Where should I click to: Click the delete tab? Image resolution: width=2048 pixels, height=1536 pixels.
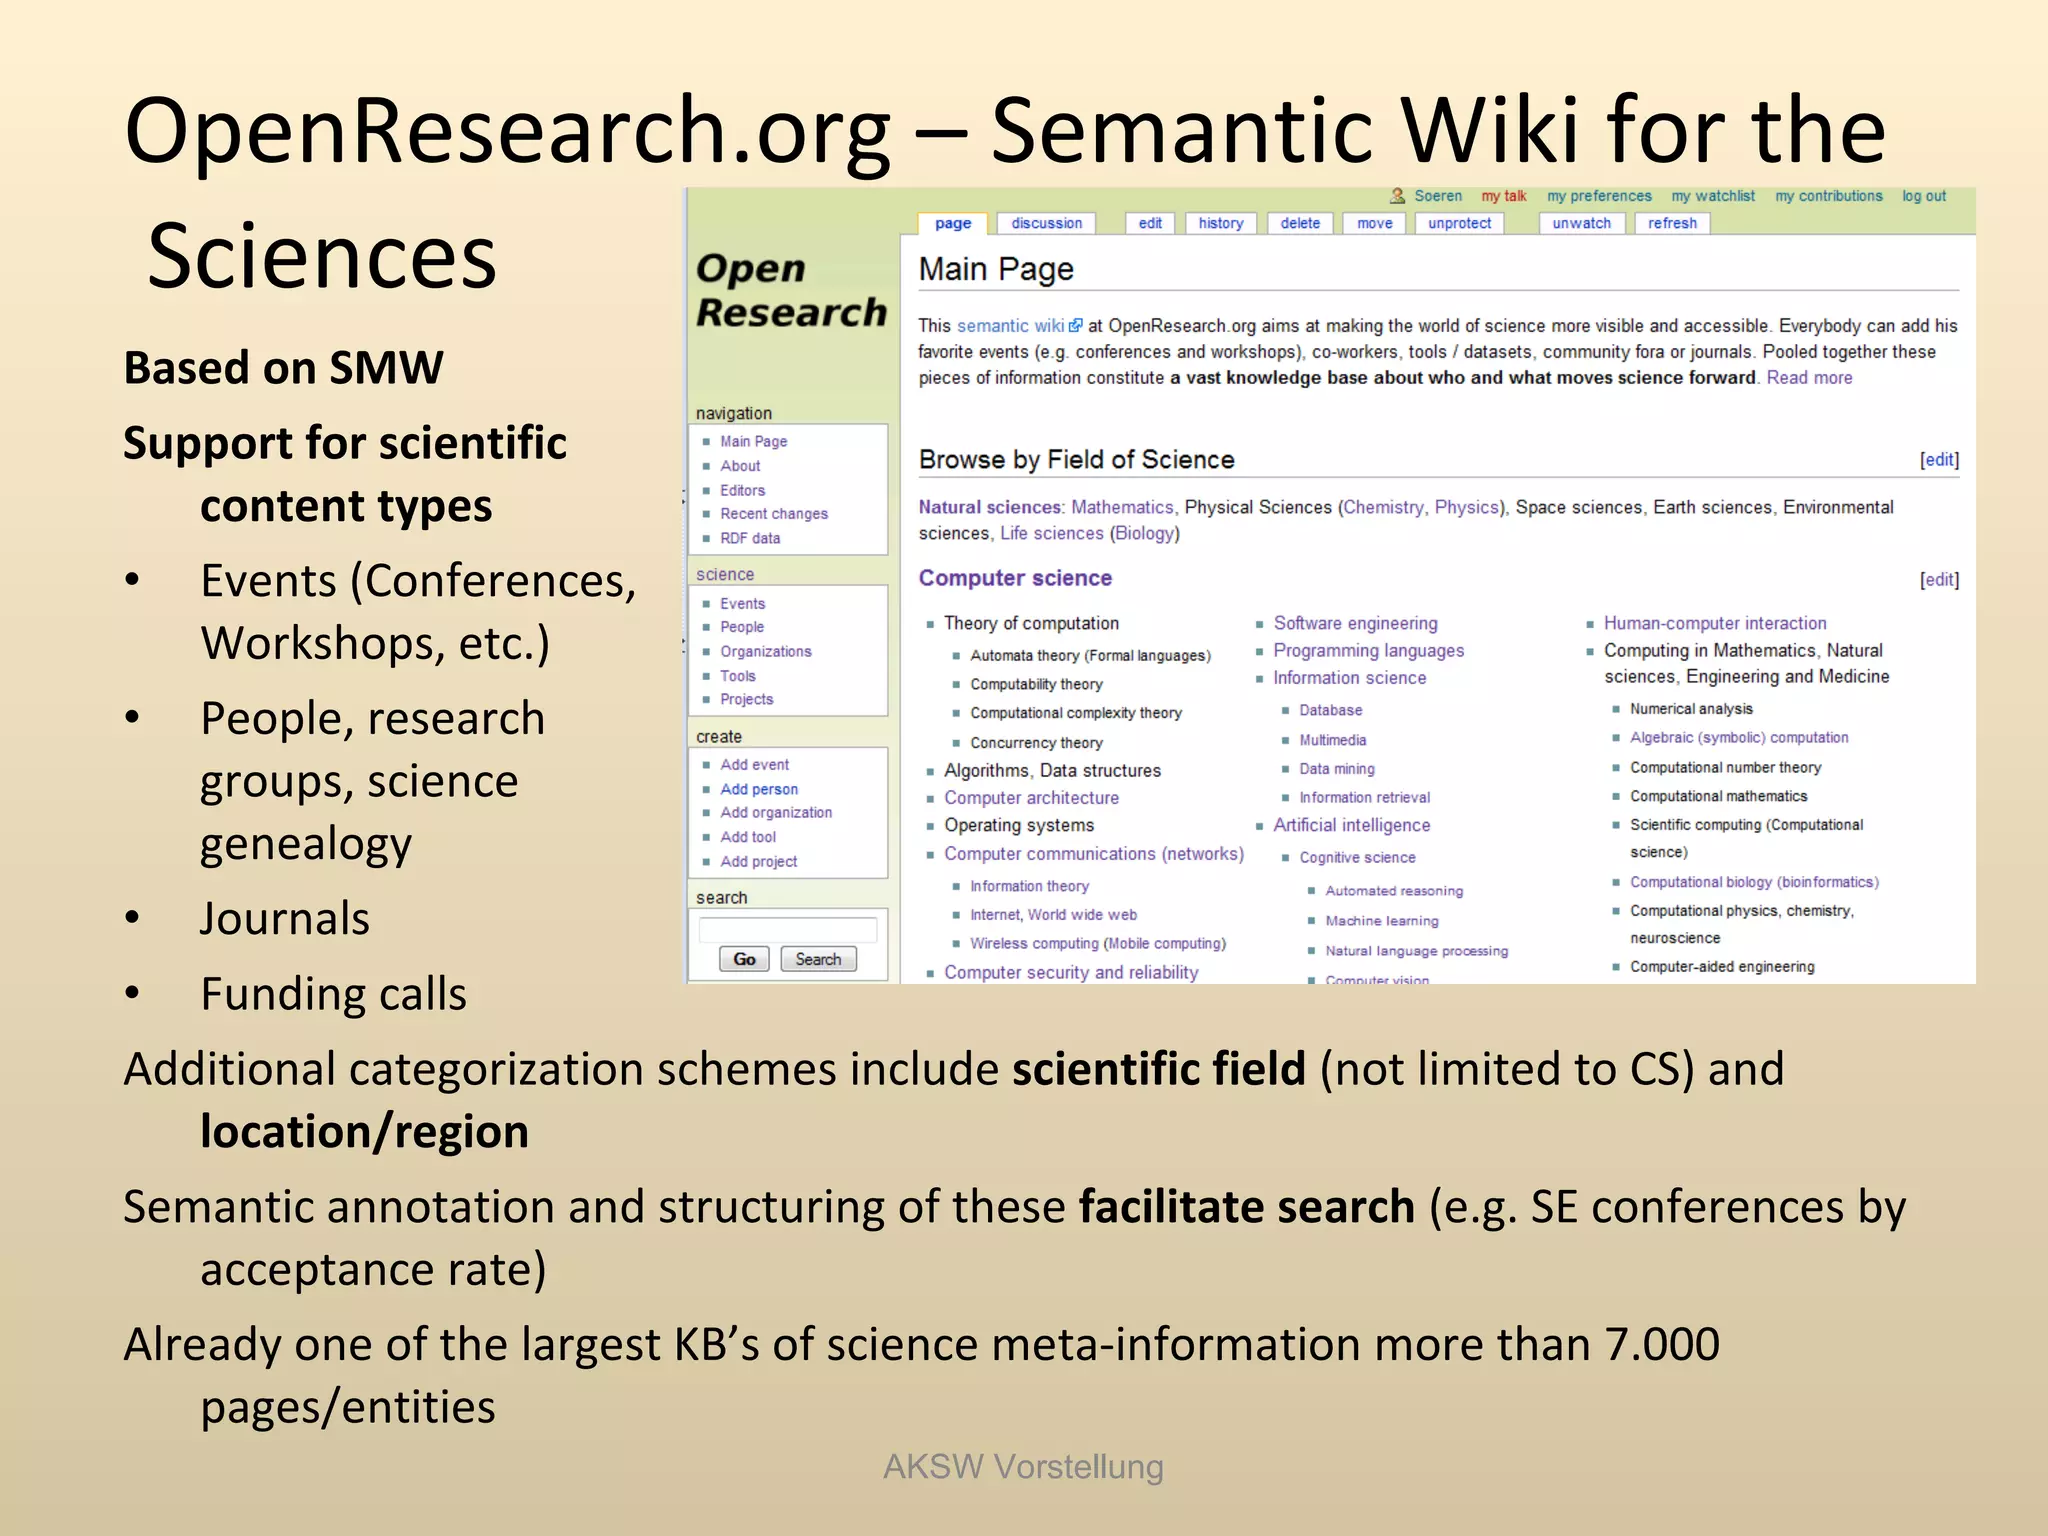[1300, 223]
